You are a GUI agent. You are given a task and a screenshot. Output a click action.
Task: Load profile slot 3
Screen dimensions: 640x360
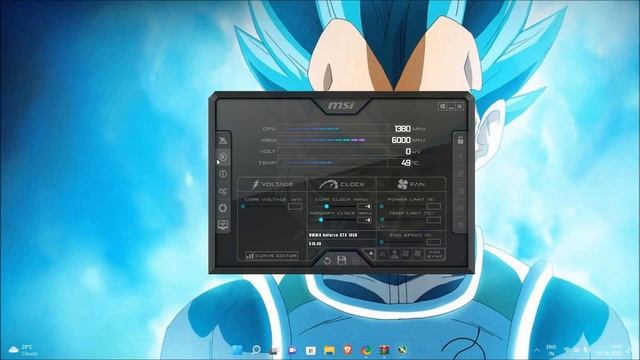[x=460, y=191]
